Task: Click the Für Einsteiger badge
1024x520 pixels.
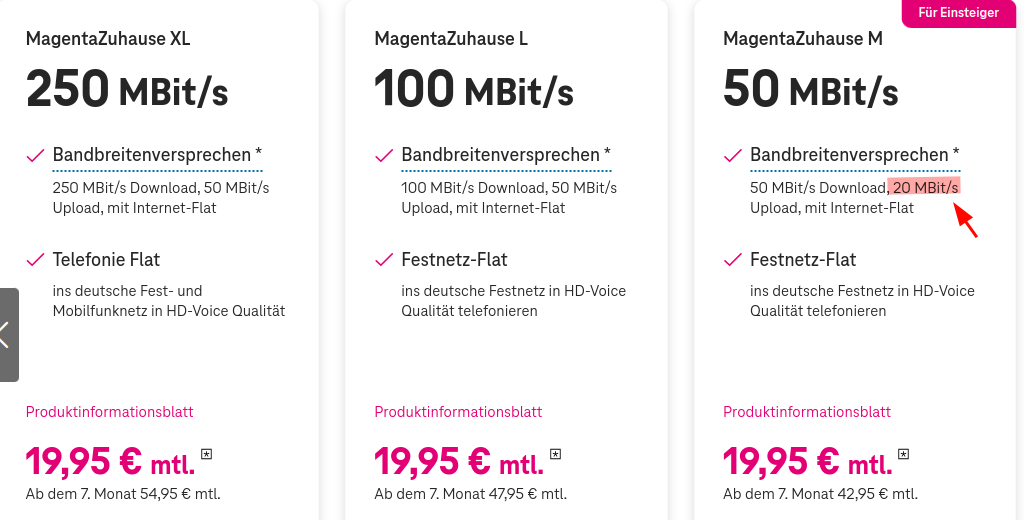Action: click(959, 12)
